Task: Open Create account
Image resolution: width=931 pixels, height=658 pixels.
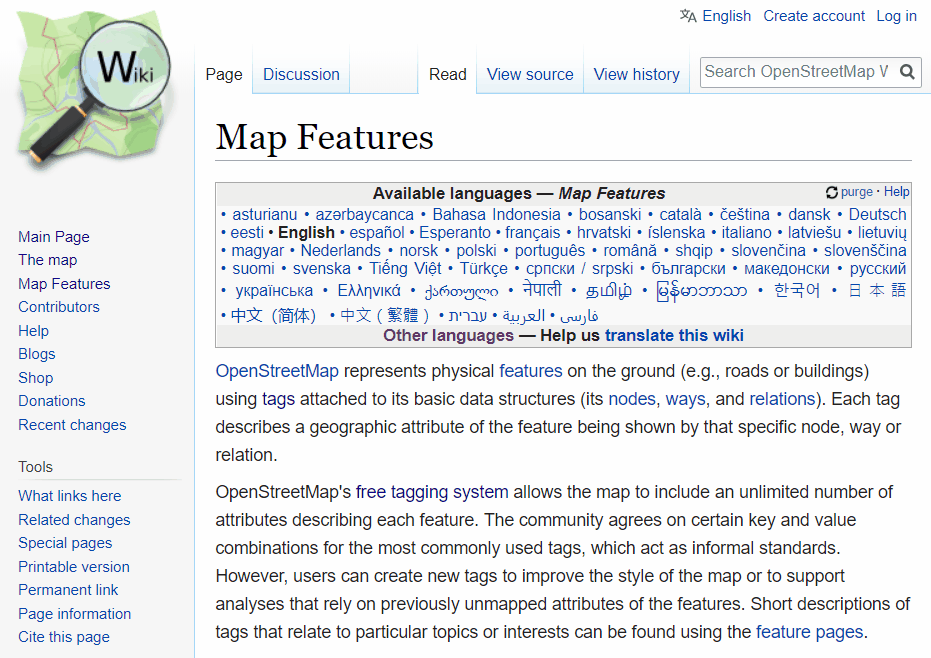Action: tap(814, 16)
